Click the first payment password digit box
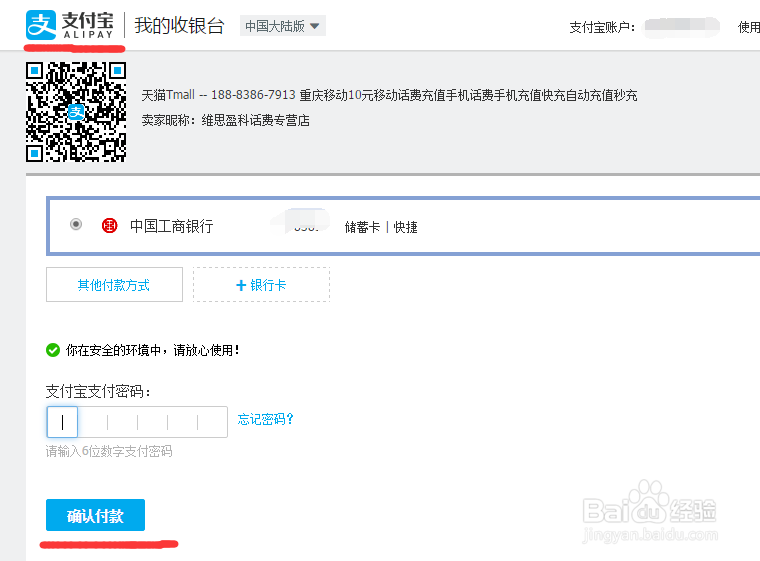 (x=62, y=422)
